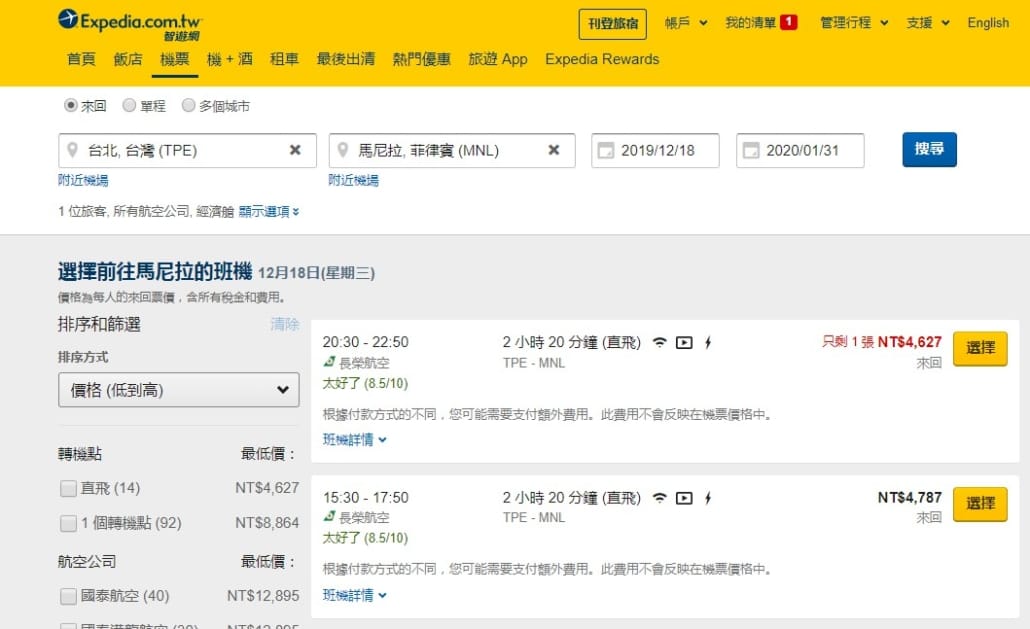Click the 太好了 (8.5/10) rating on 15:30 flight
This screenshot has height=629, width=1030.
point(365,538)
